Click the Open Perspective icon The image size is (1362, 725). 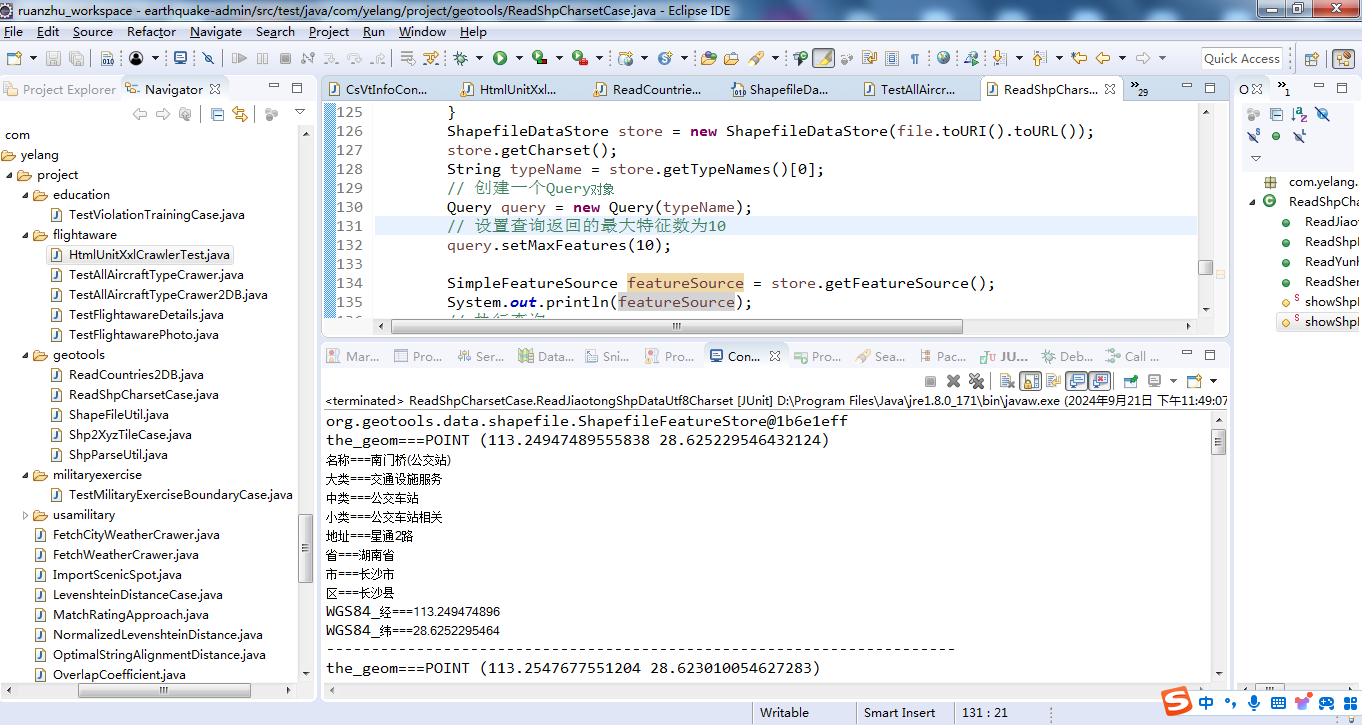coord(1311,58)
